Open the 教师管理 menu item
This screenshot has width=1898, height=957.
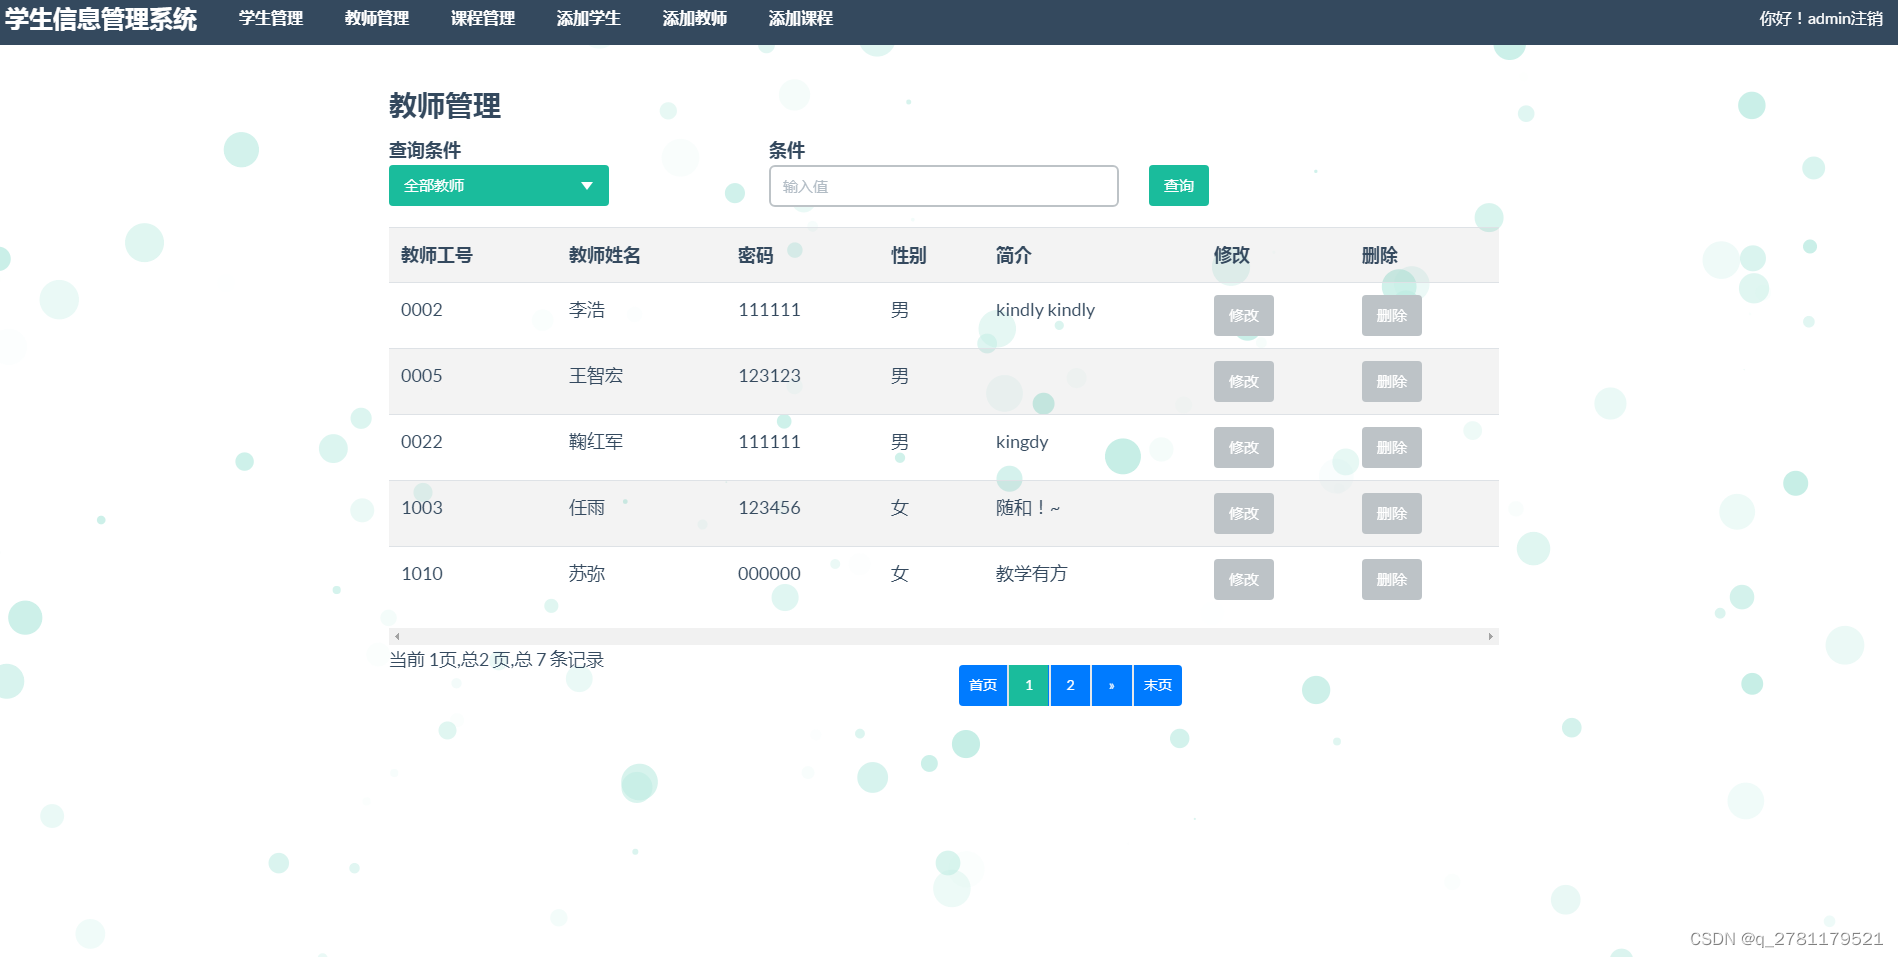377,19
